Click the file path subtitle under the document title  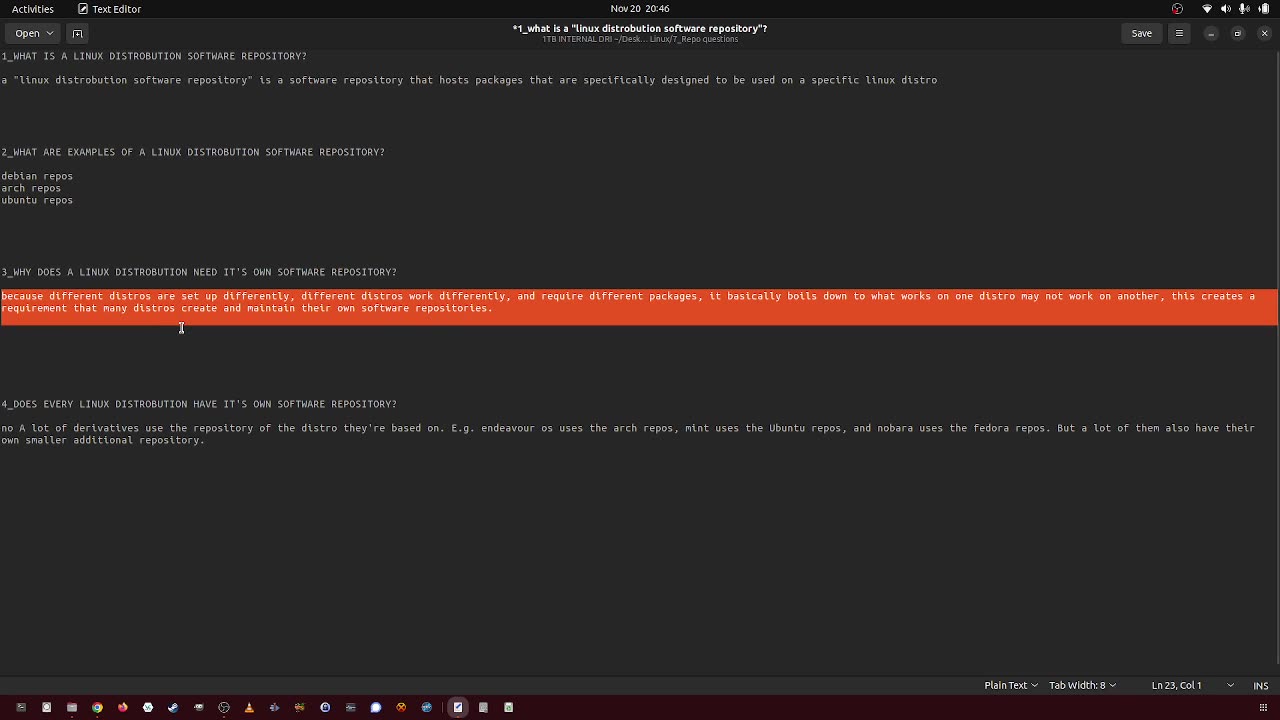click(640, 39)
